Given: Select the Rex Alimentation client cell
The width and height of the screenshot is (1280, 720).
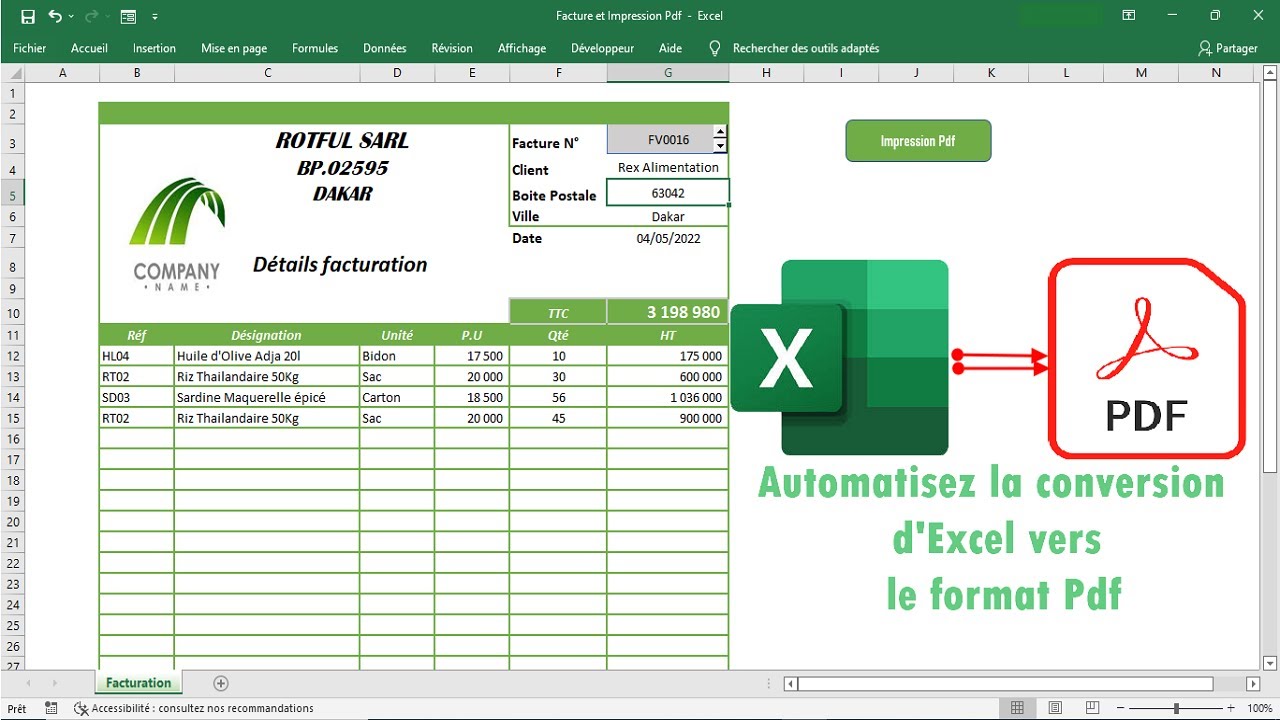Looking at the screenshot, I should pos(668,168).
